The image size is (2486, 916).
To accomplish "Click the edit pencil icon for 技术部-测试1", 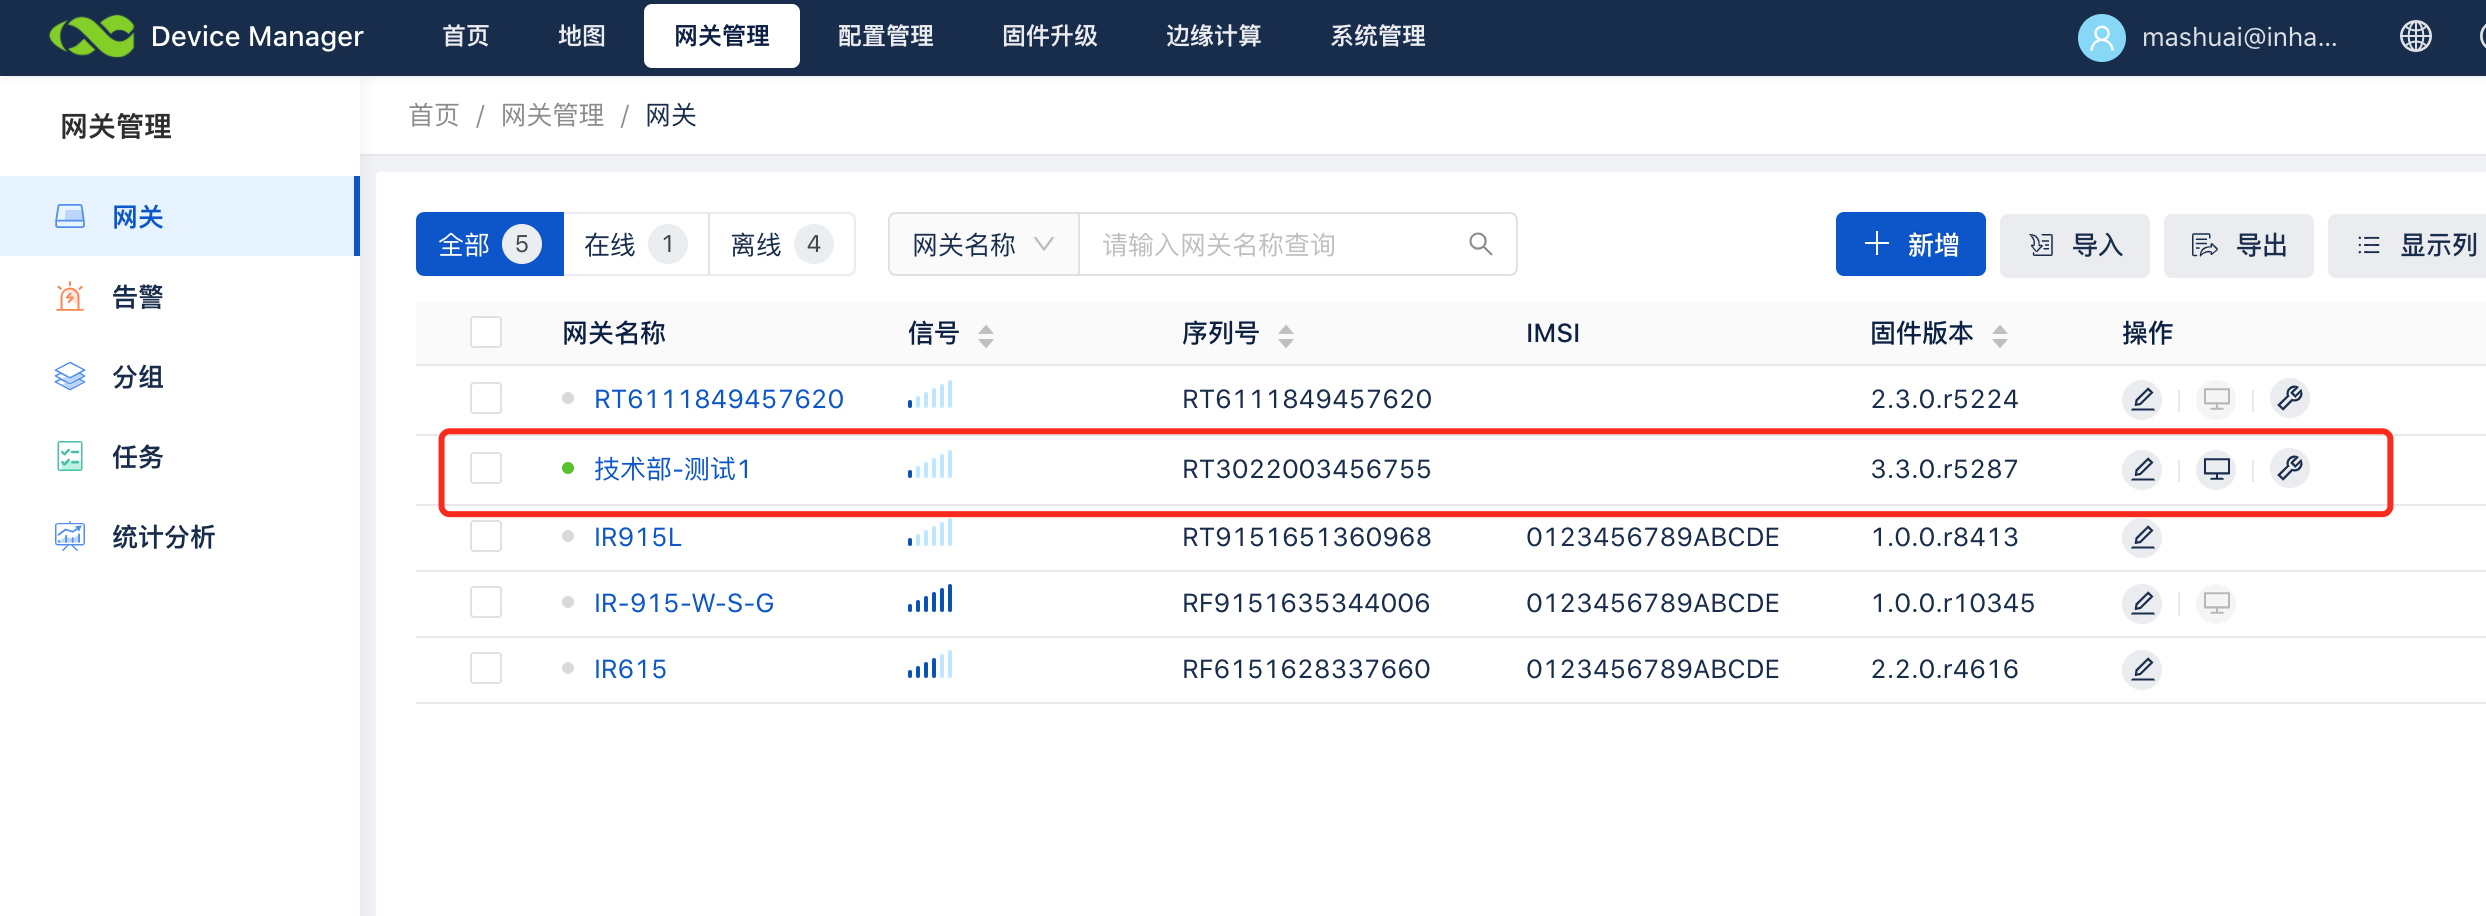I will (2142, 469).
